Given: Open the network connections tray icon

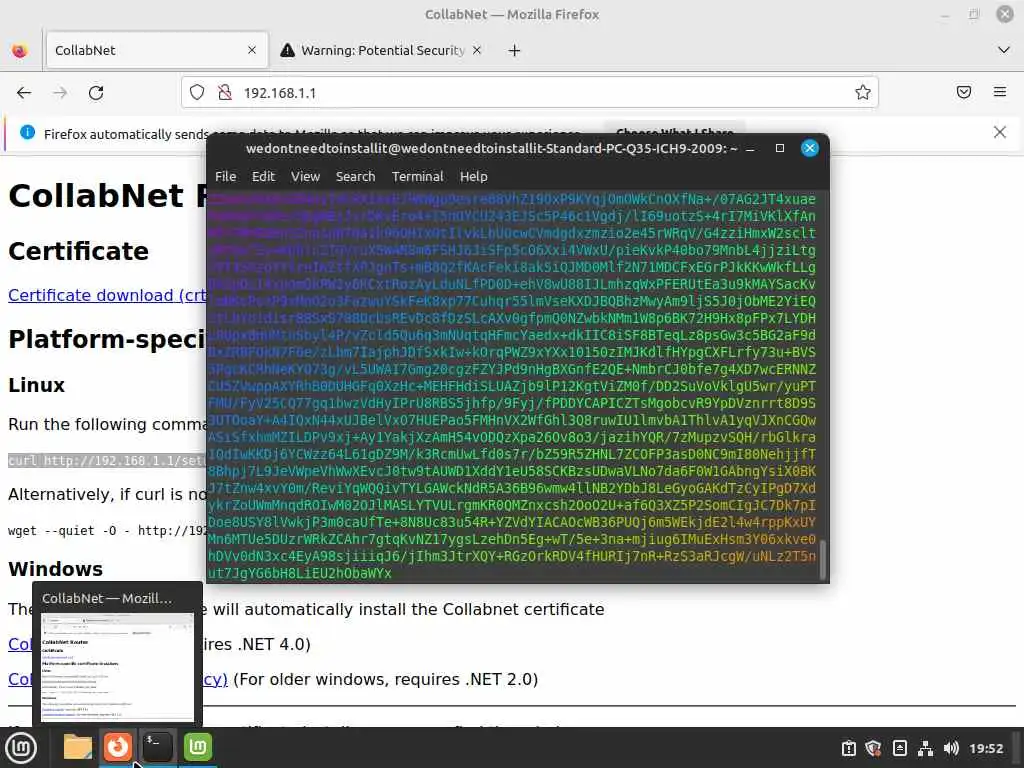Looking at the screenshot, I should pyautogui.click(x=925, y=748).
